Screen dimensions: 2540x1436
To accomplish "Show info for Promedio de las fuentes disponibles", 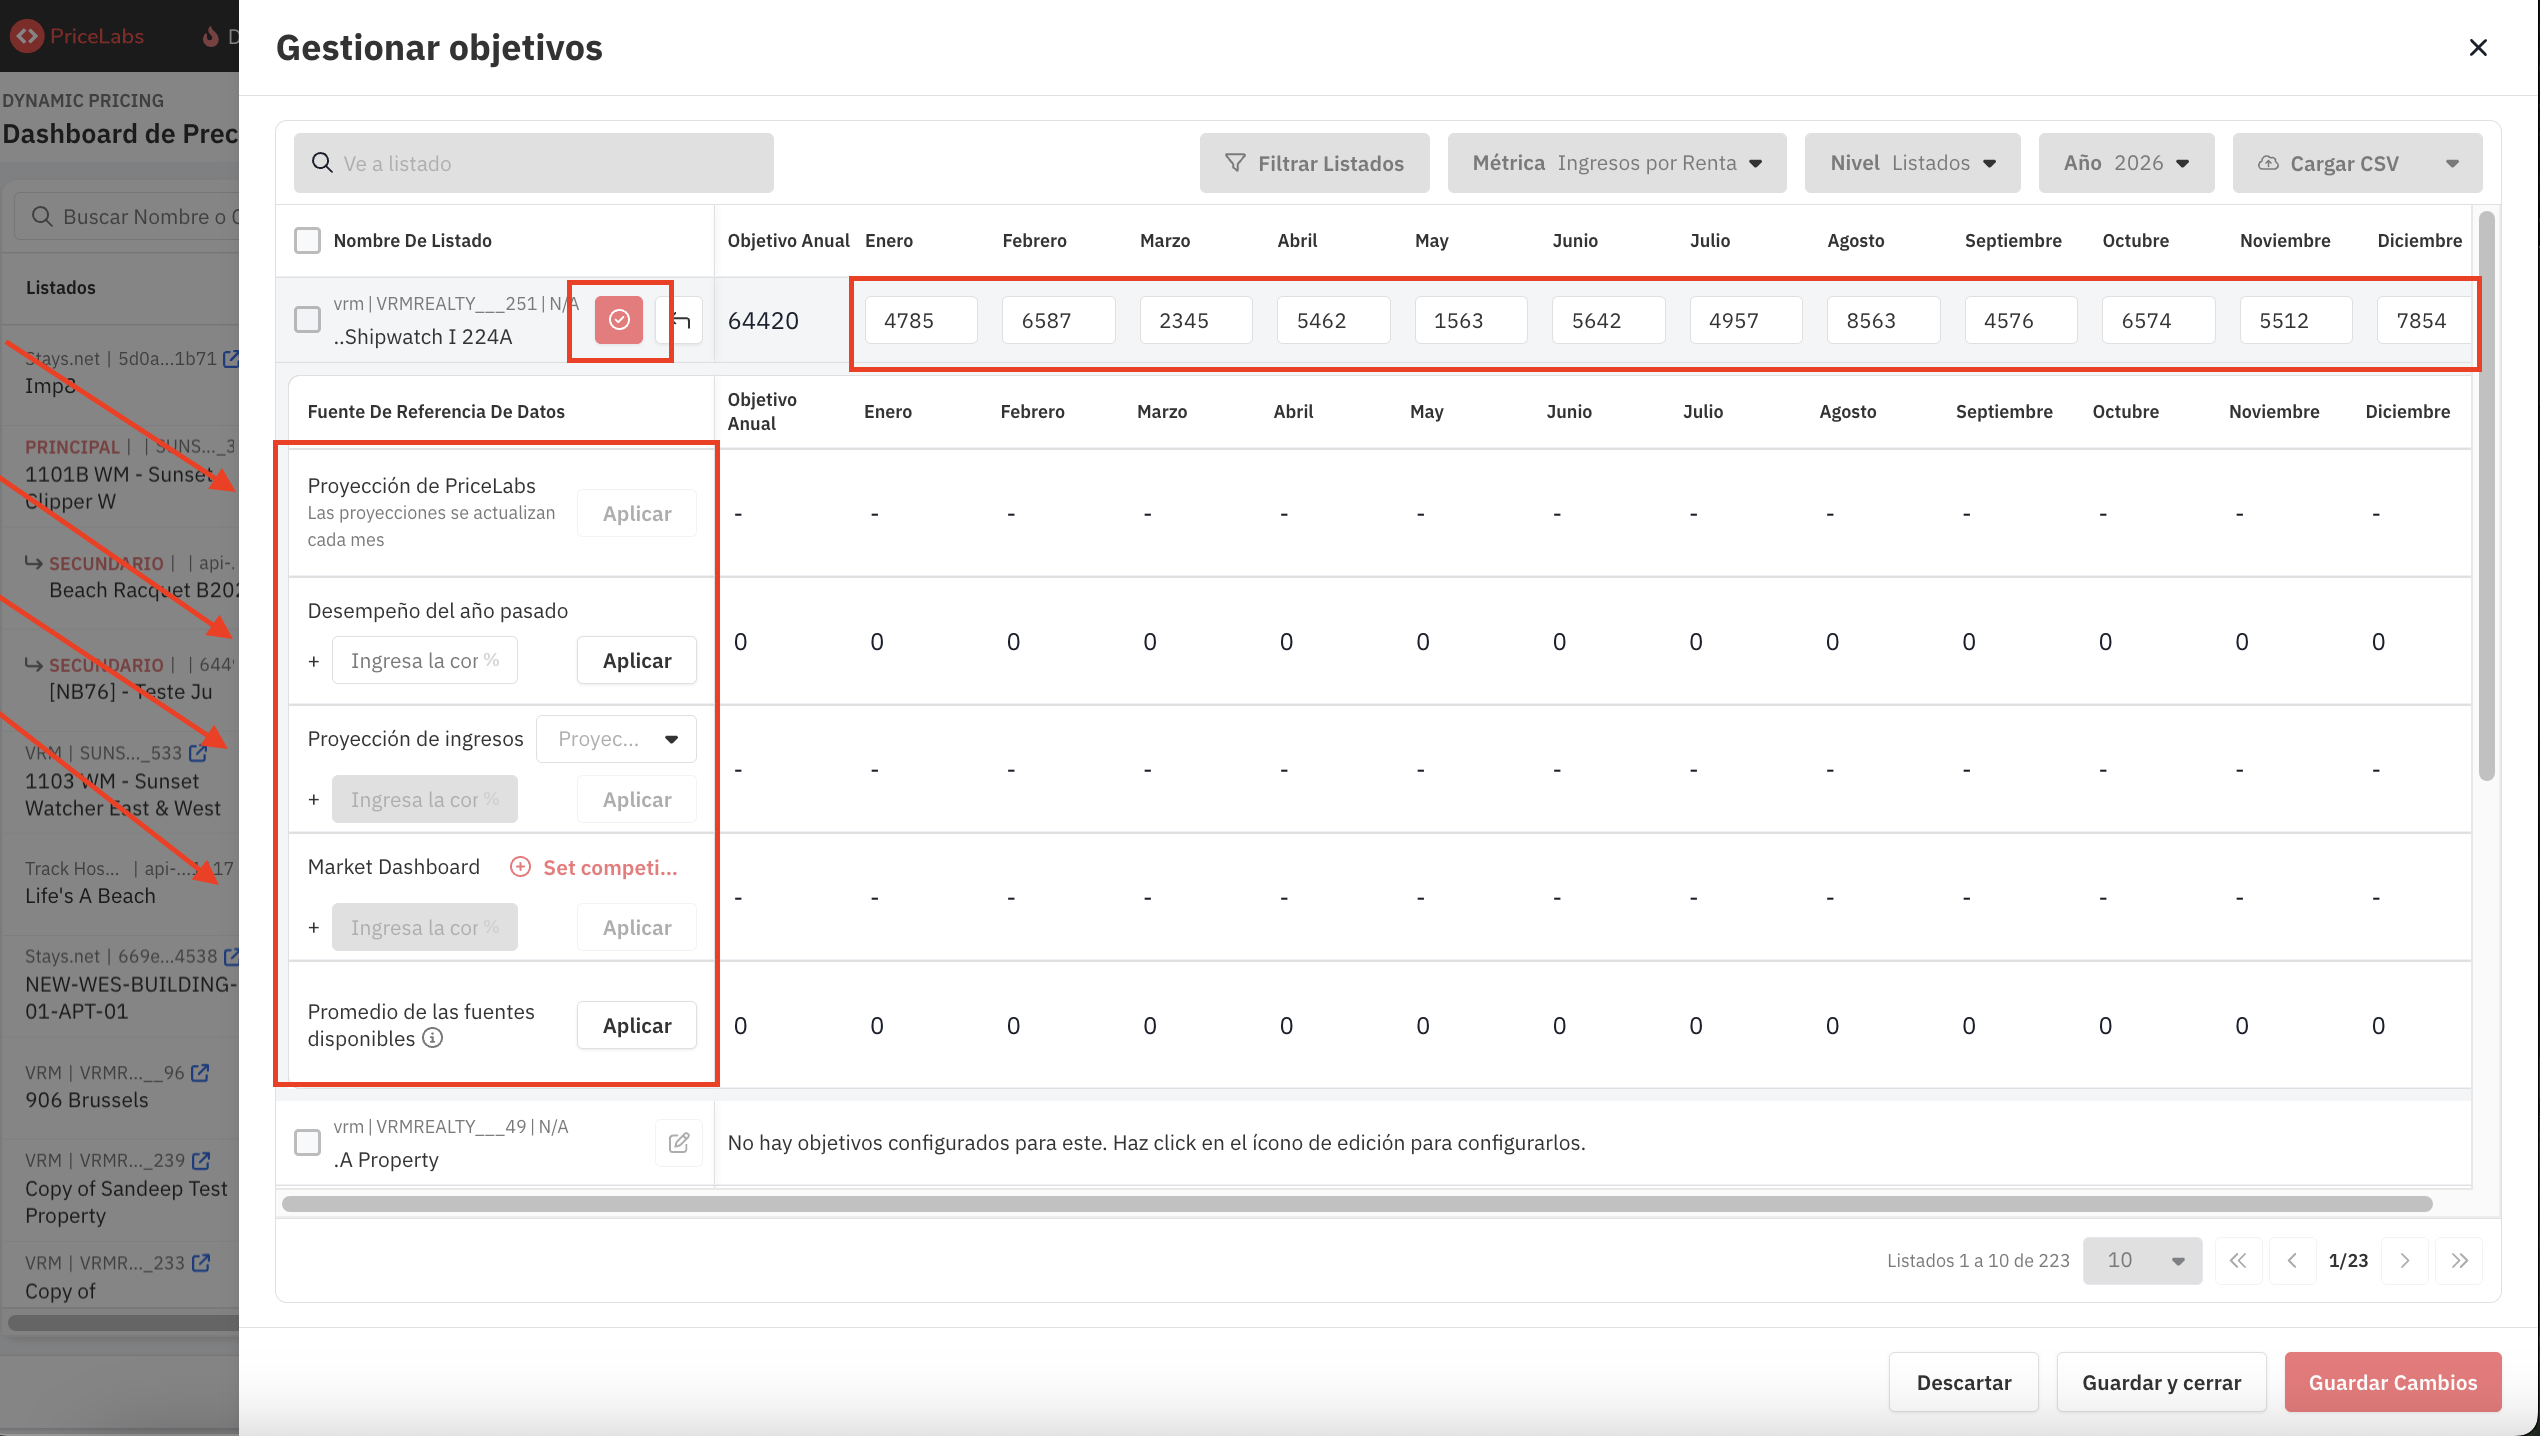I will (x=432, y=1038).
